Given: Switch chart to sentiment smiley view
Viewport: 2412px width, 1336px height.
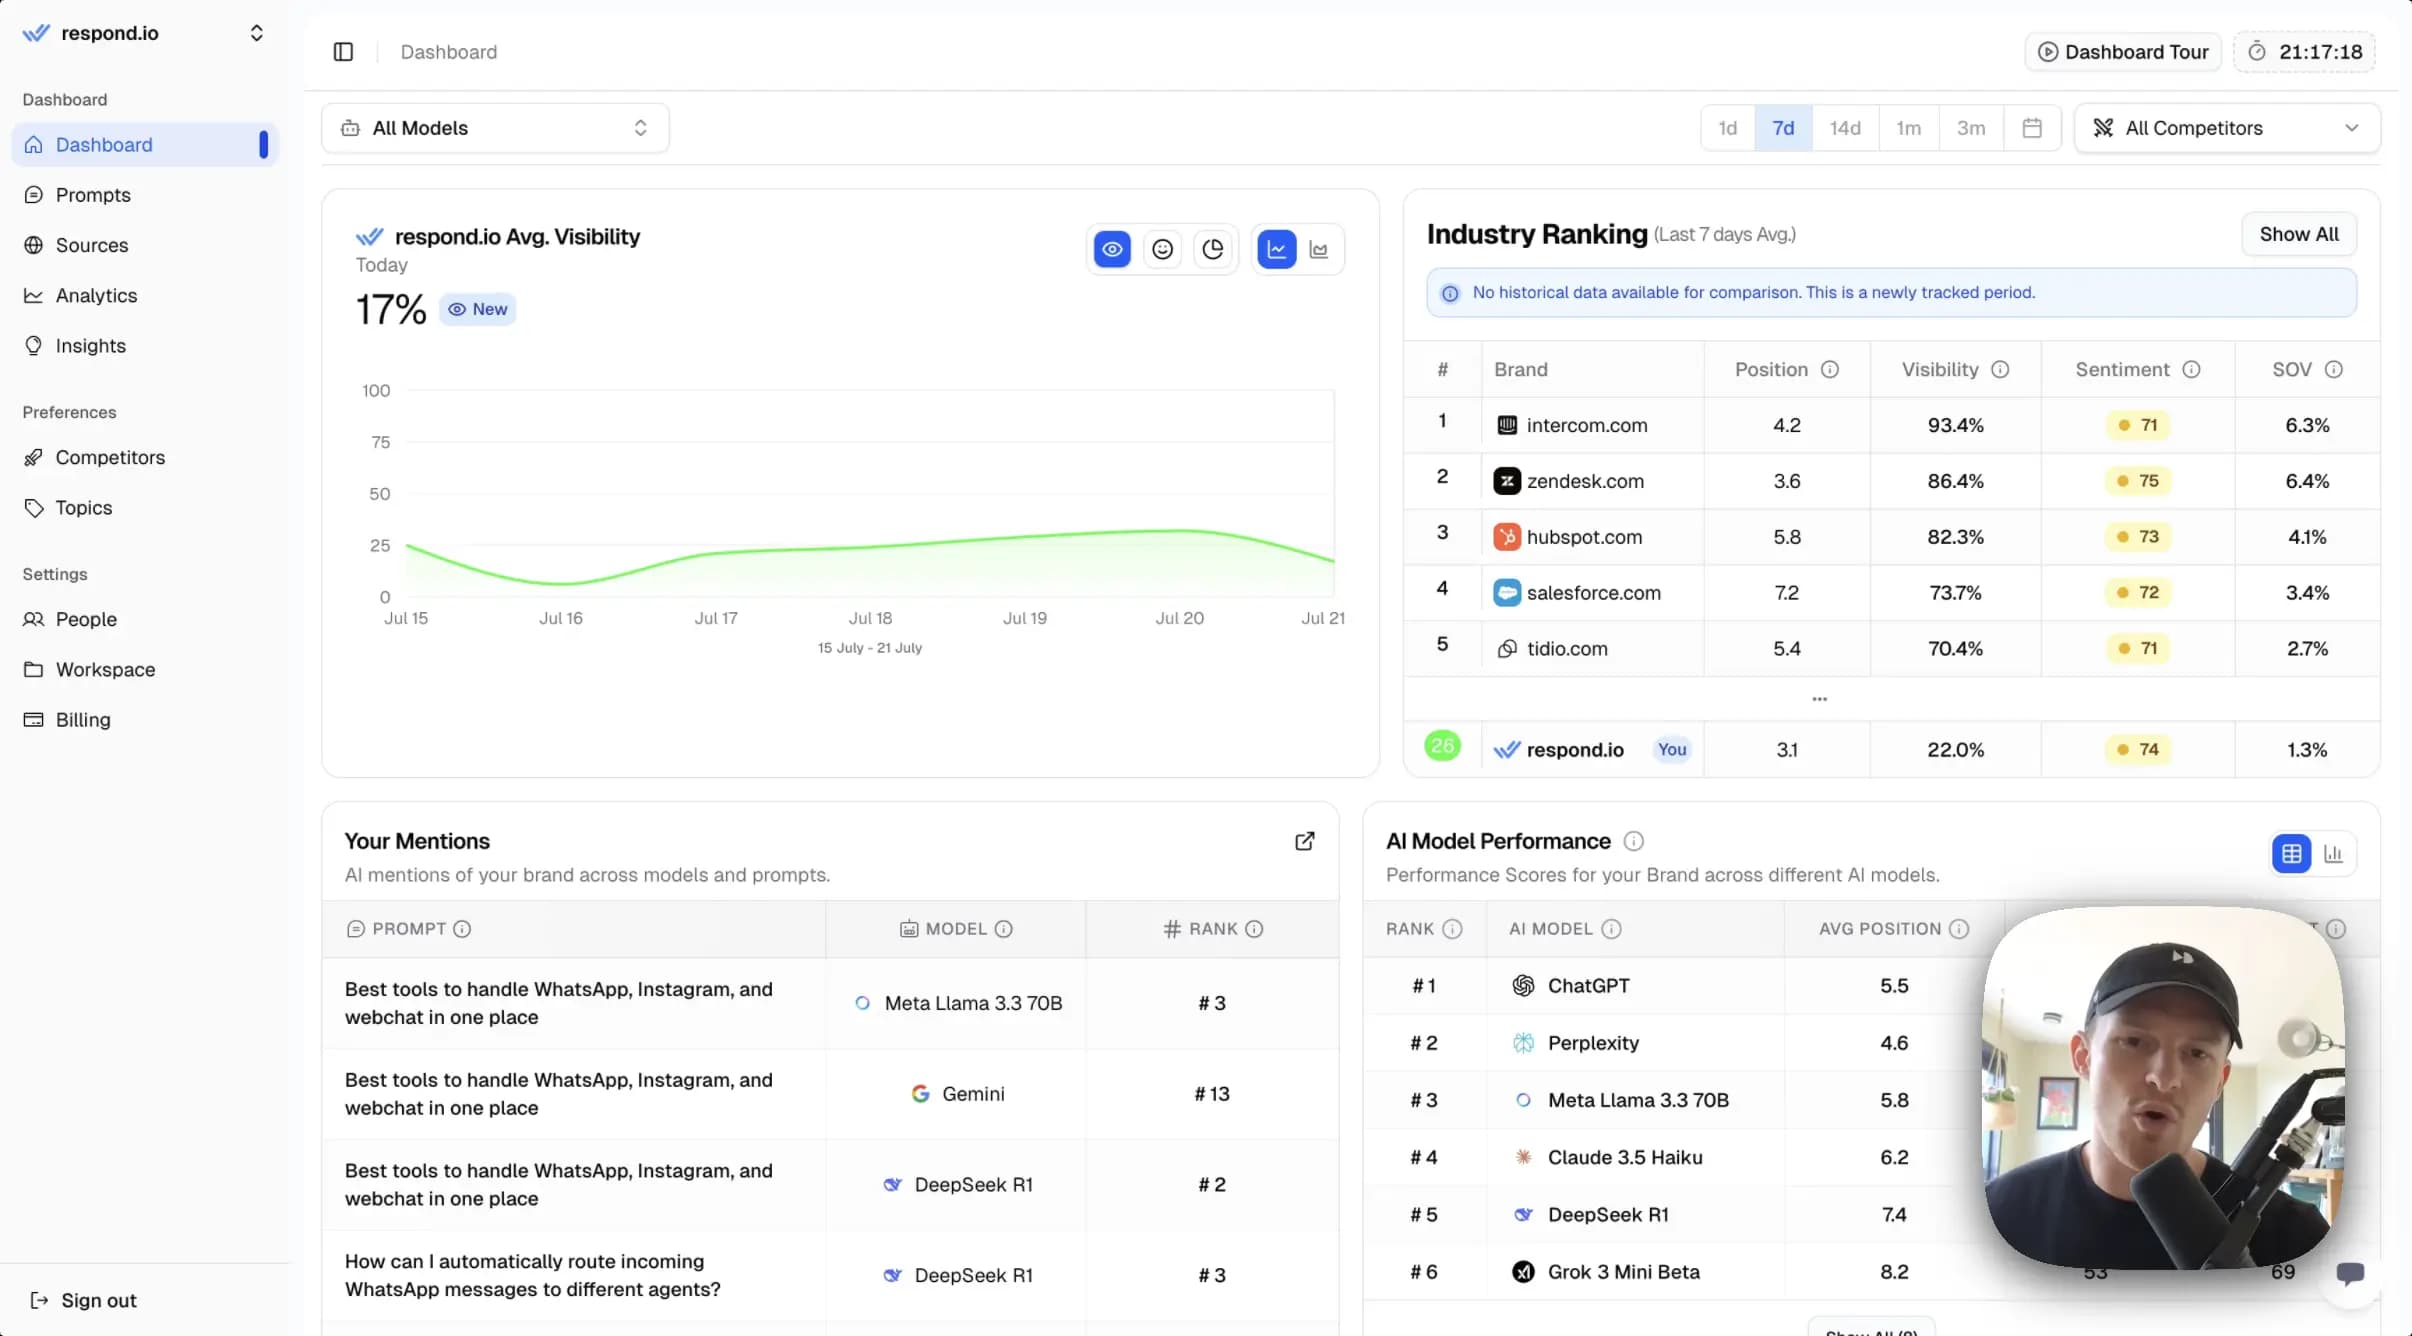Looking at the screenshot, I should [x=1162, y=248].
